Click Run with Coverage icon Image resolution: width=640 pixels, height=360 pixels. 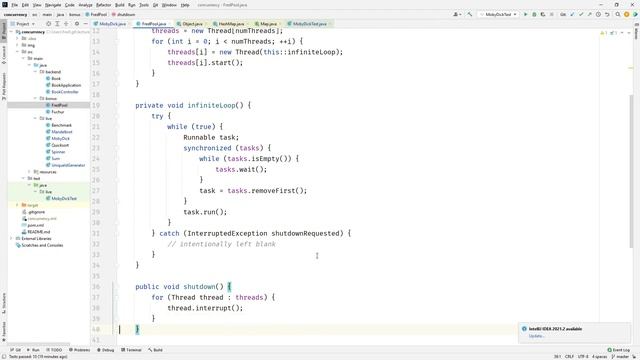(x=543, y=14)
